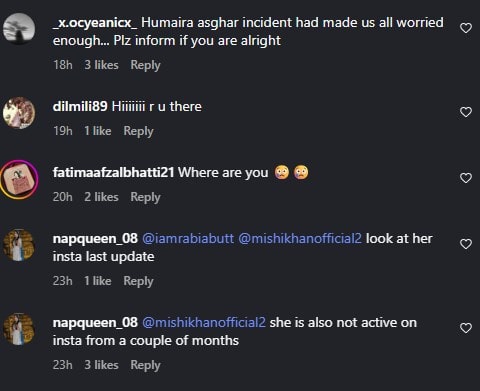The image size is (480, 391).
Task: Show 3 likes on the last comment
Action: [x=101, y=365]
